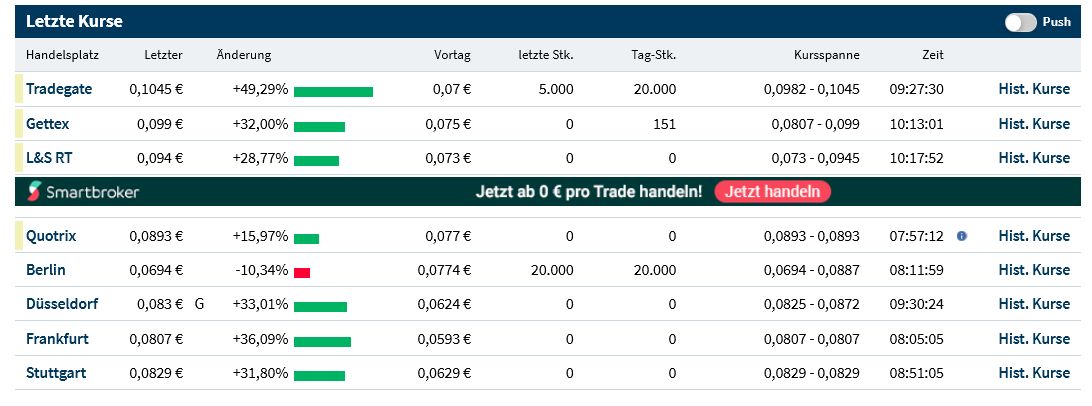This screenshot has width=1092, height=406.
Task: Open the Berlin exchange link
Action: click(x=44, y=270)
